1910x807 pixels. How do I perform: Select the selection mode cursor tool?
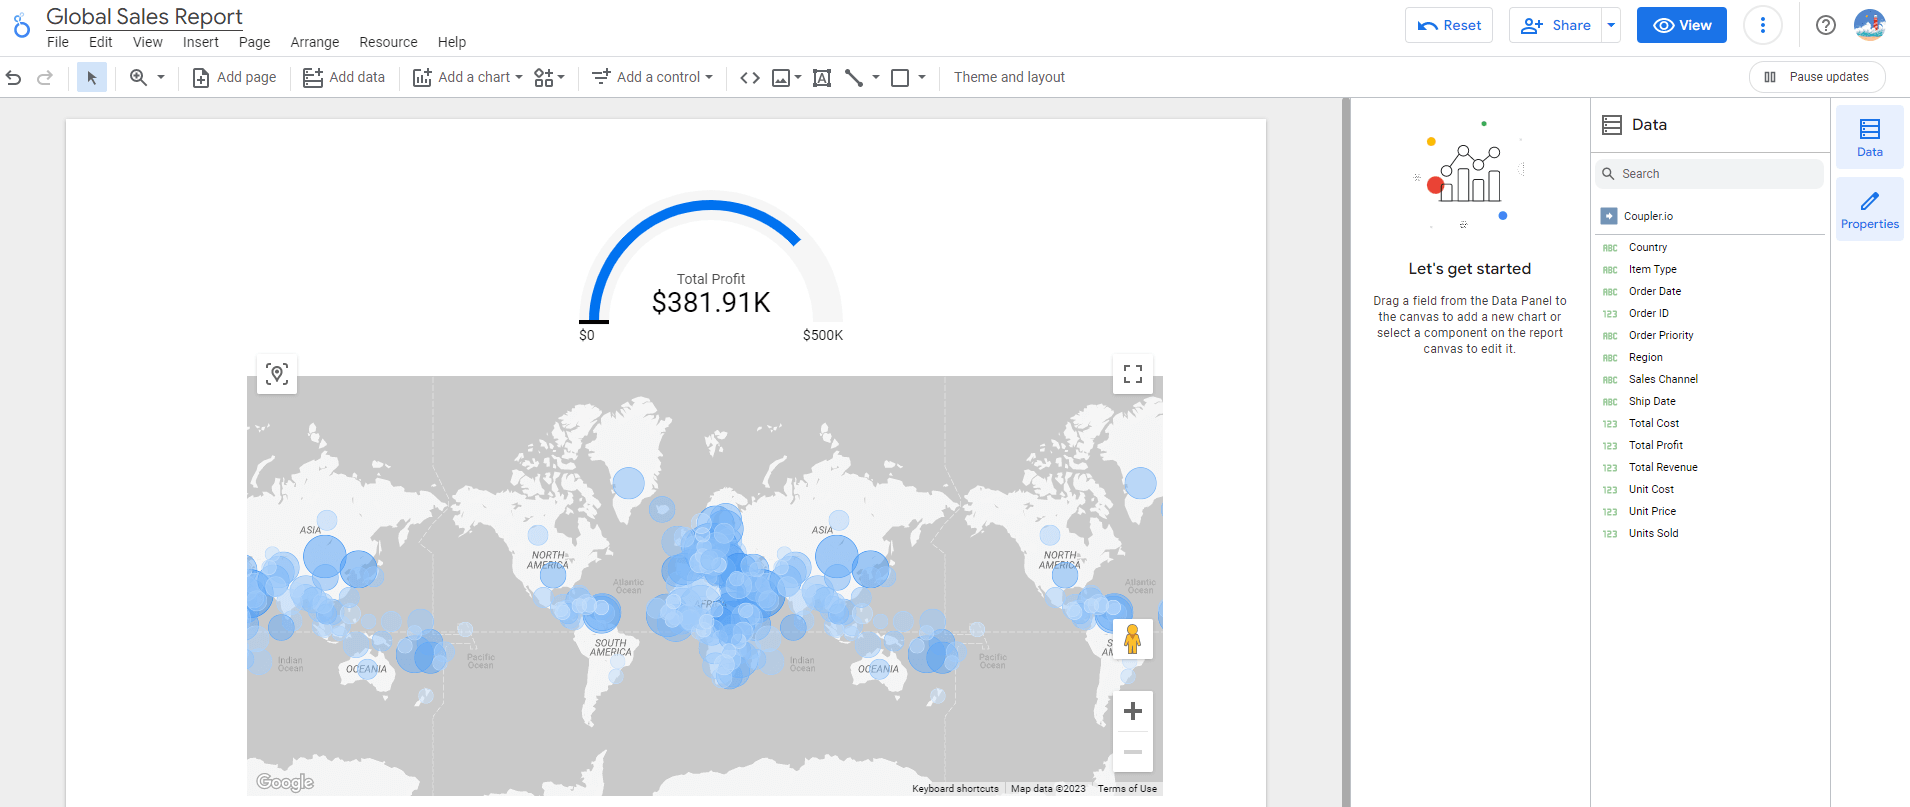(x=92, y=77)
